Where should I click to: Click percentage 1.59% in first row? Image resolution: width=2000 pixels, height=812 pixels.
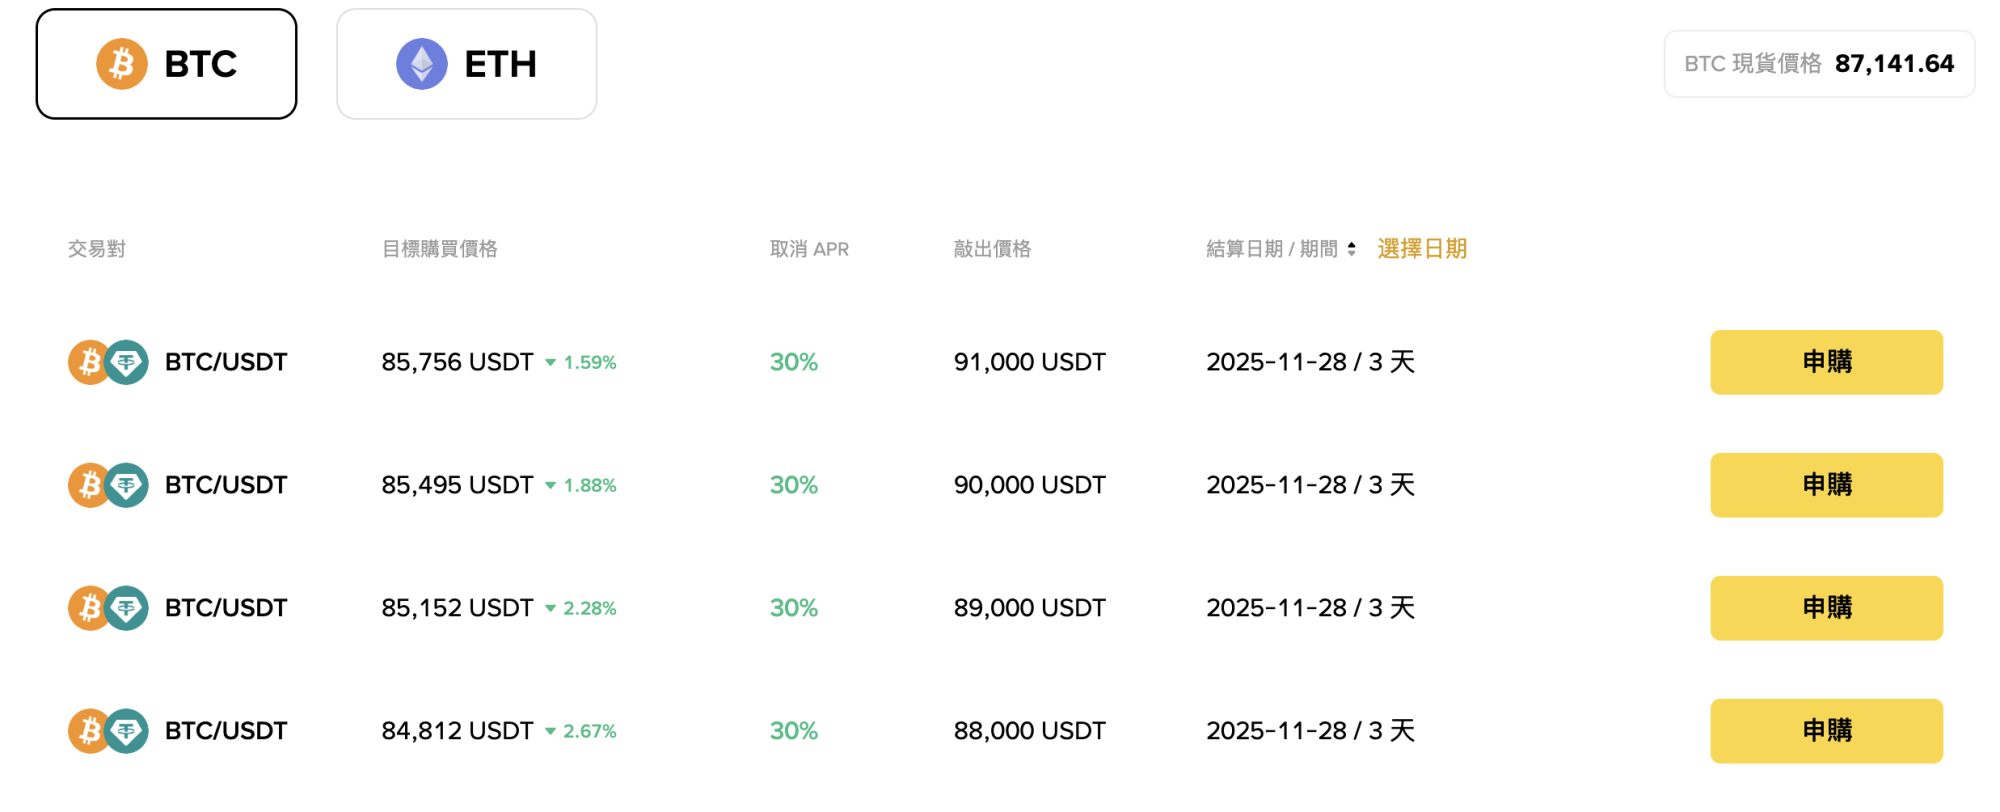[x=590, y=363]
